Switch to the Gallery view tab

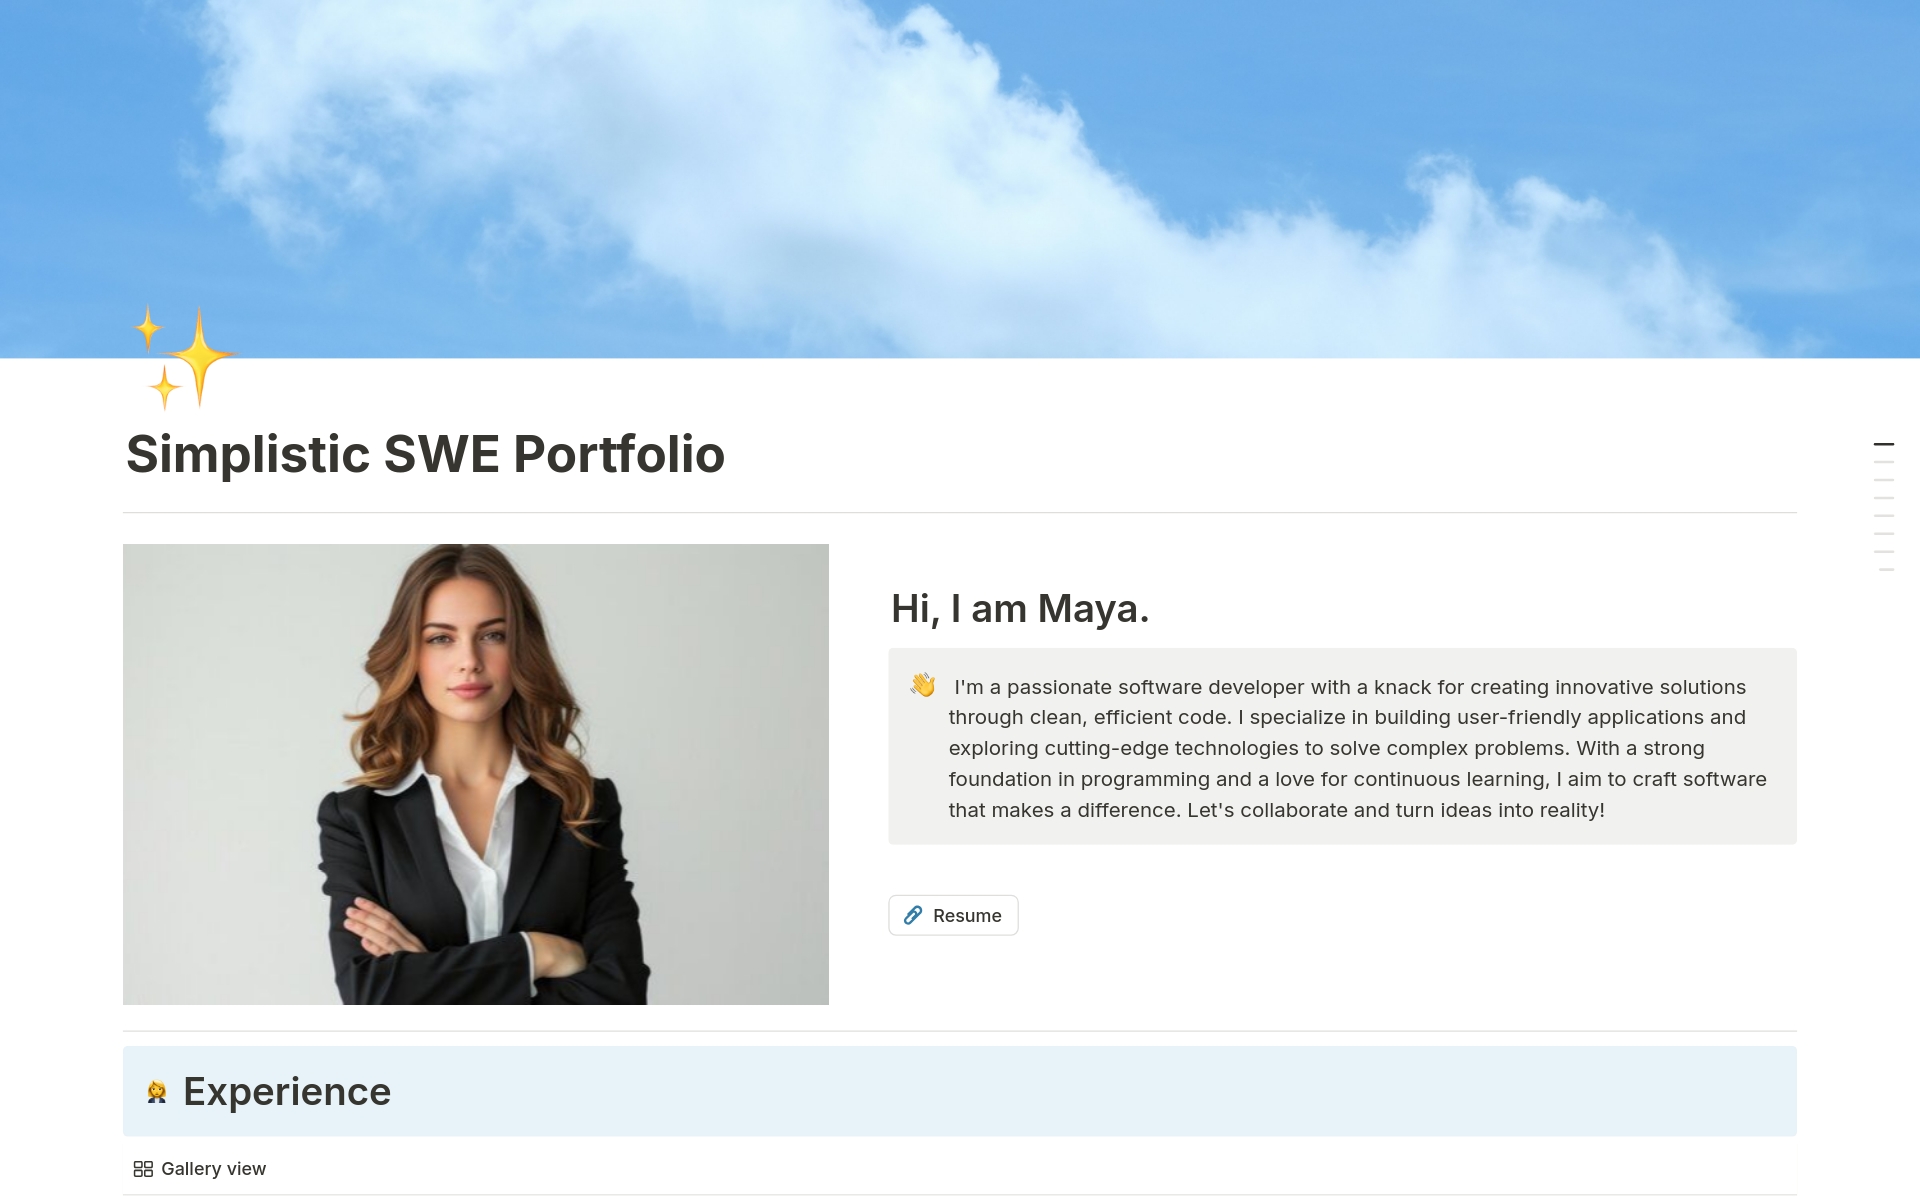200,1169
